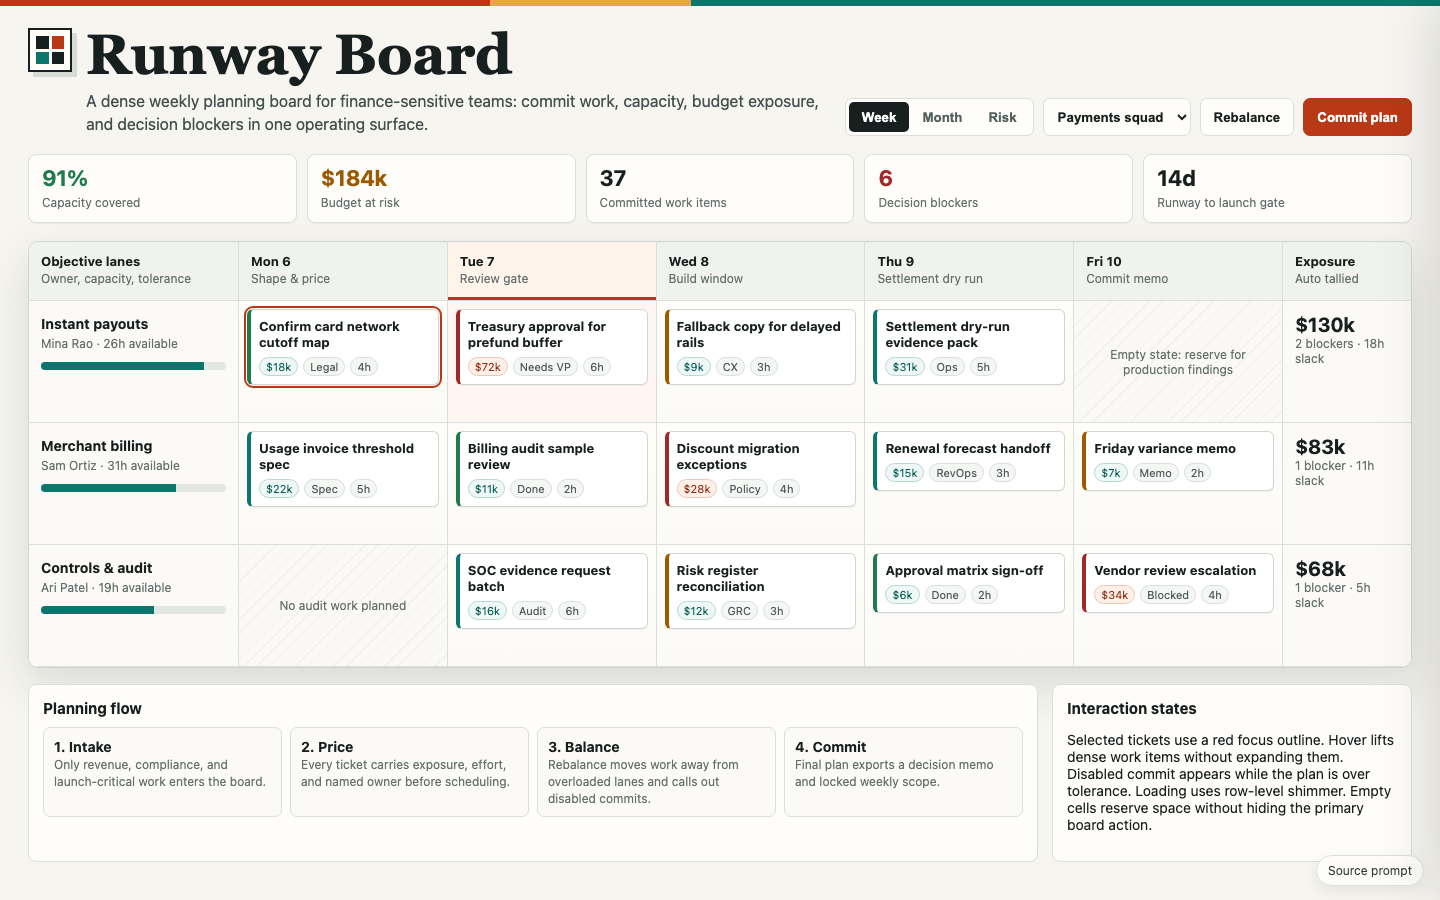Select the 1. Intake planning step
The width and height of the screenshot is (1440, 900).
point(162,772)
